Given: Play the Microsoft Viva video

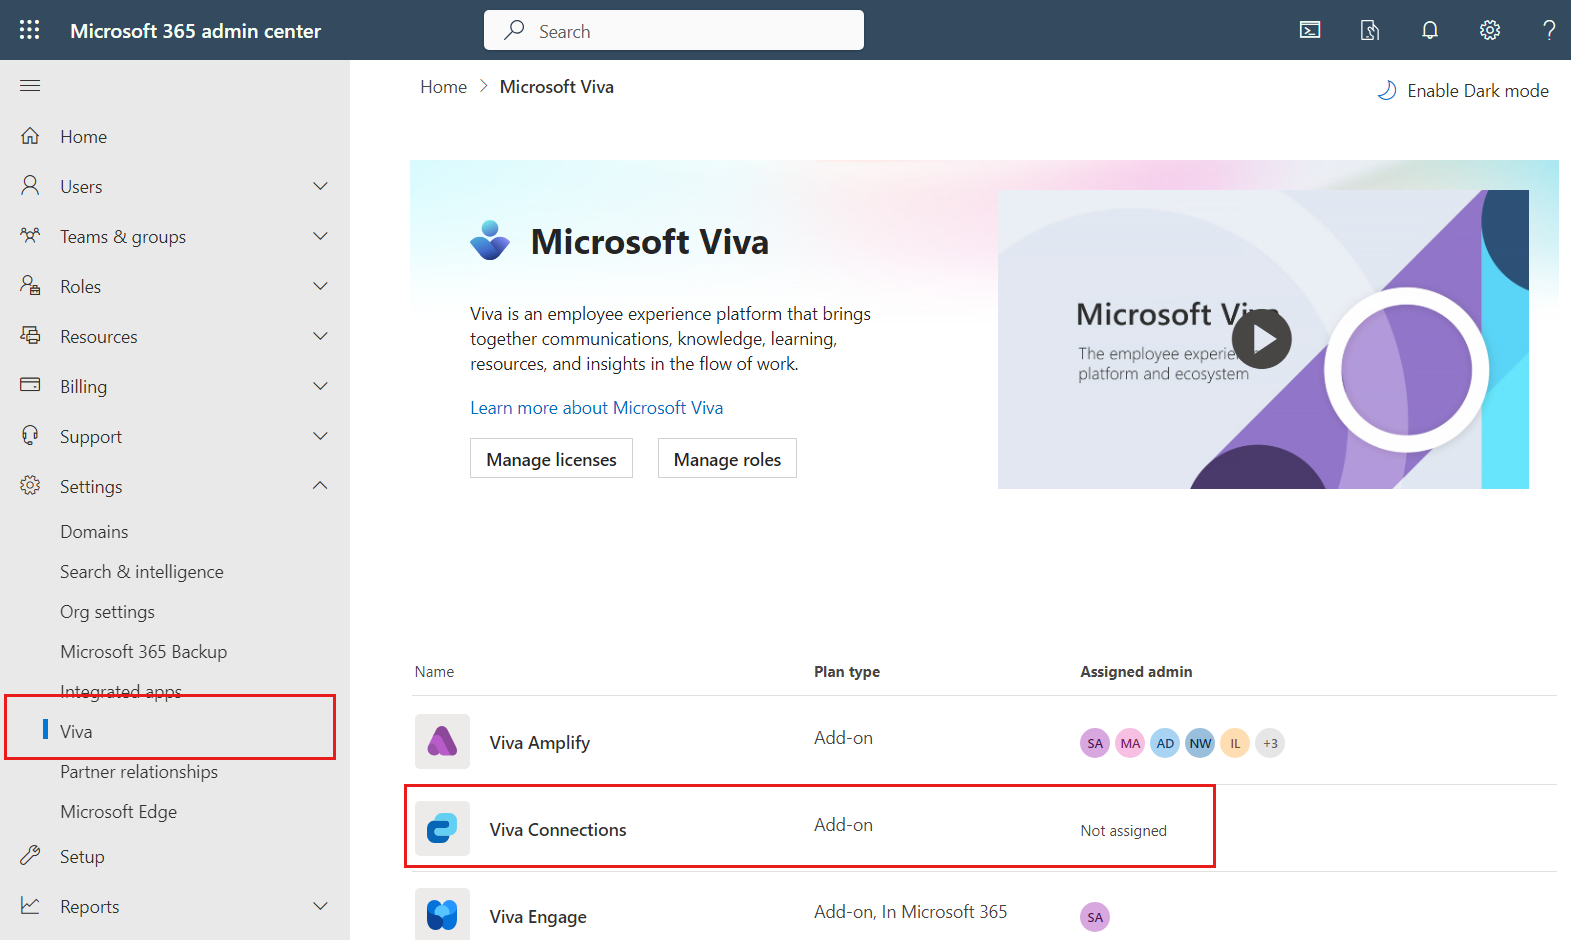Looking at the screenshot, I should [1262, 340].
